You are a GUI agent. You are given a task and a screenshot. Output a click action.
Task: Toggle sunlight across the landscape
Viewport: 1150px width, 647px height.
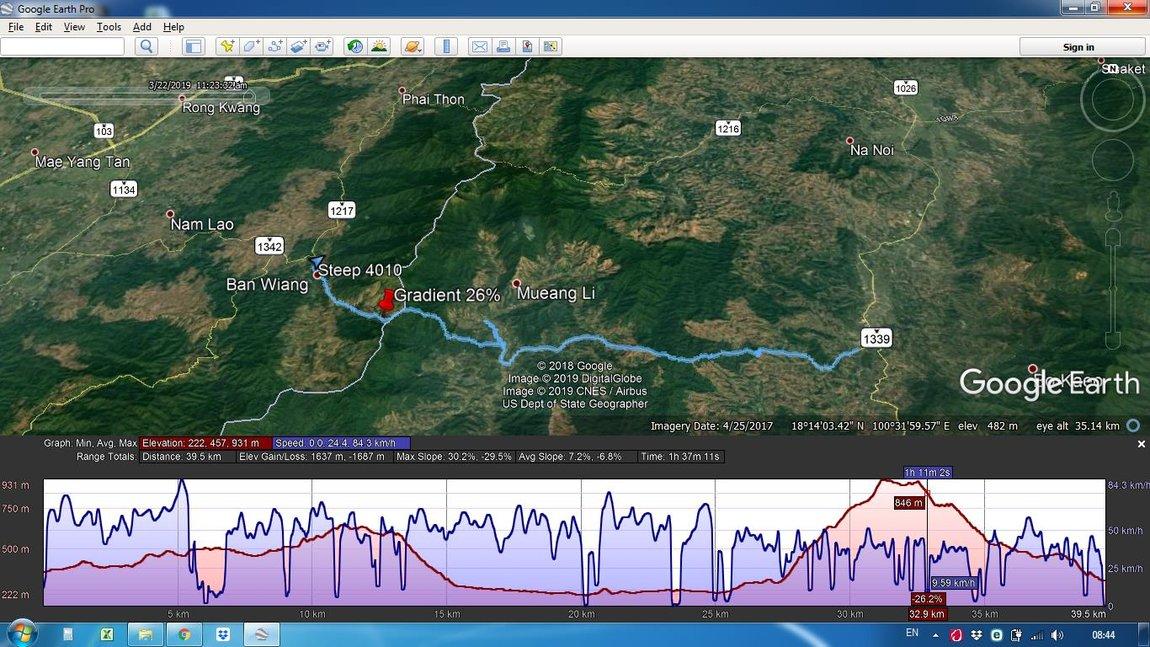click(x=379, y=46)
